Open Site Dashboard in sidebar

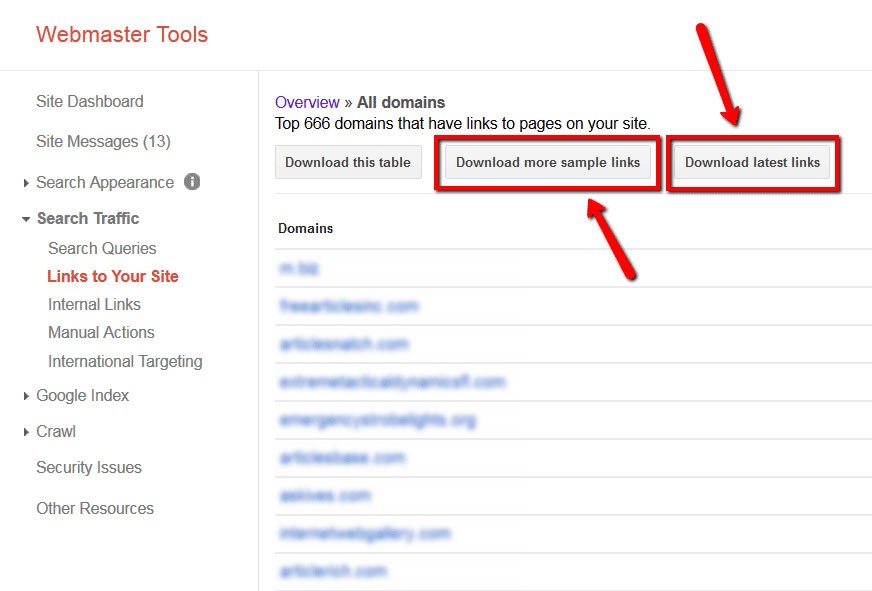pos(90,101)
